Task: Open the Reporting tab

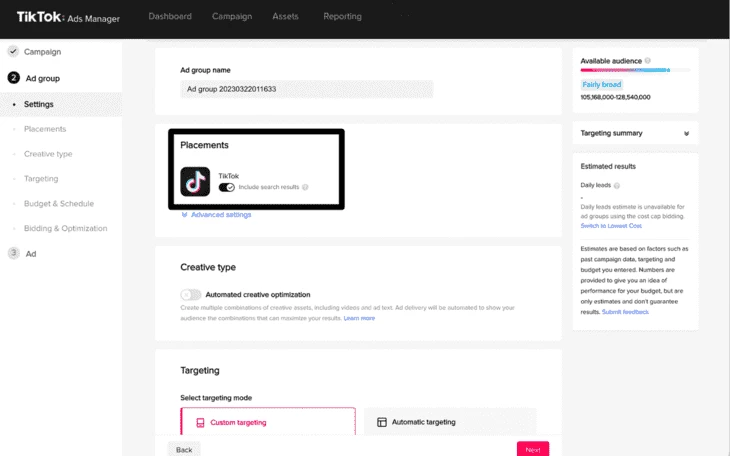Action: pos(342,16)
